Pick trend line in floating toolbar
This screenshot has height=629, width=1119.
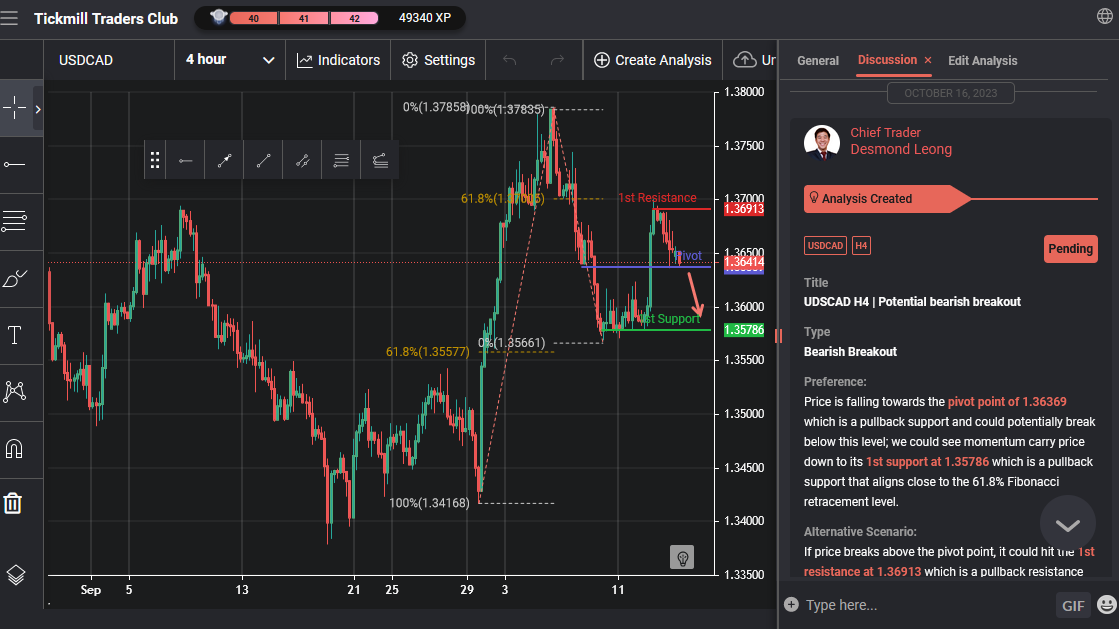pos(263,161)
